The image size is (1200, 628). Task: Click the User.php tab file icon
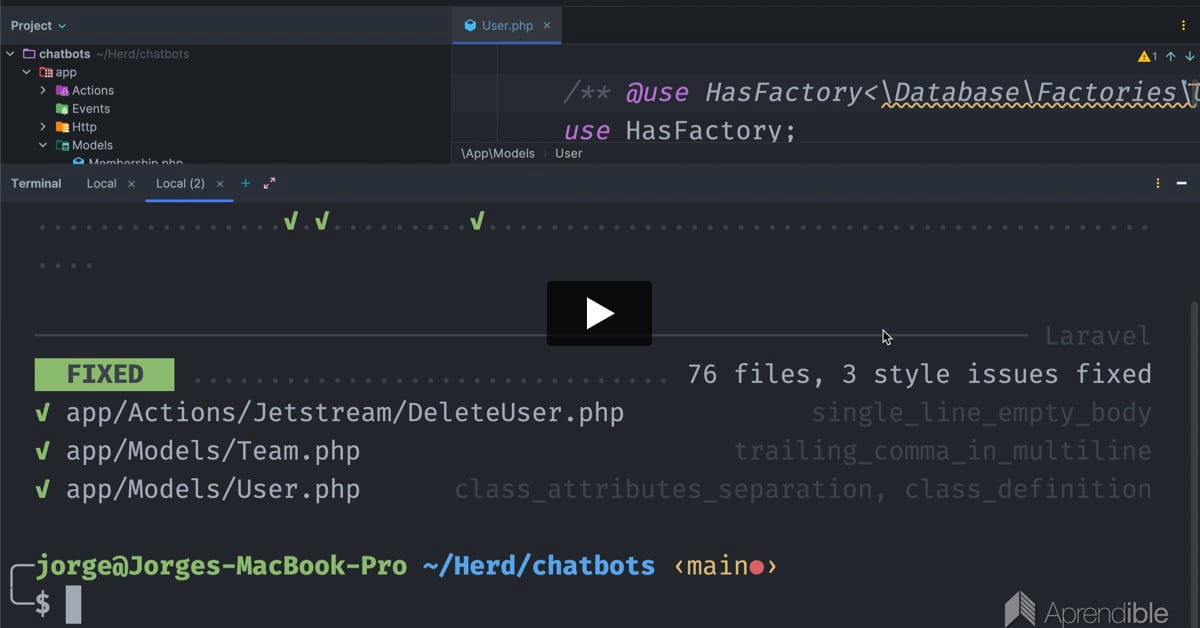(470, 26)
